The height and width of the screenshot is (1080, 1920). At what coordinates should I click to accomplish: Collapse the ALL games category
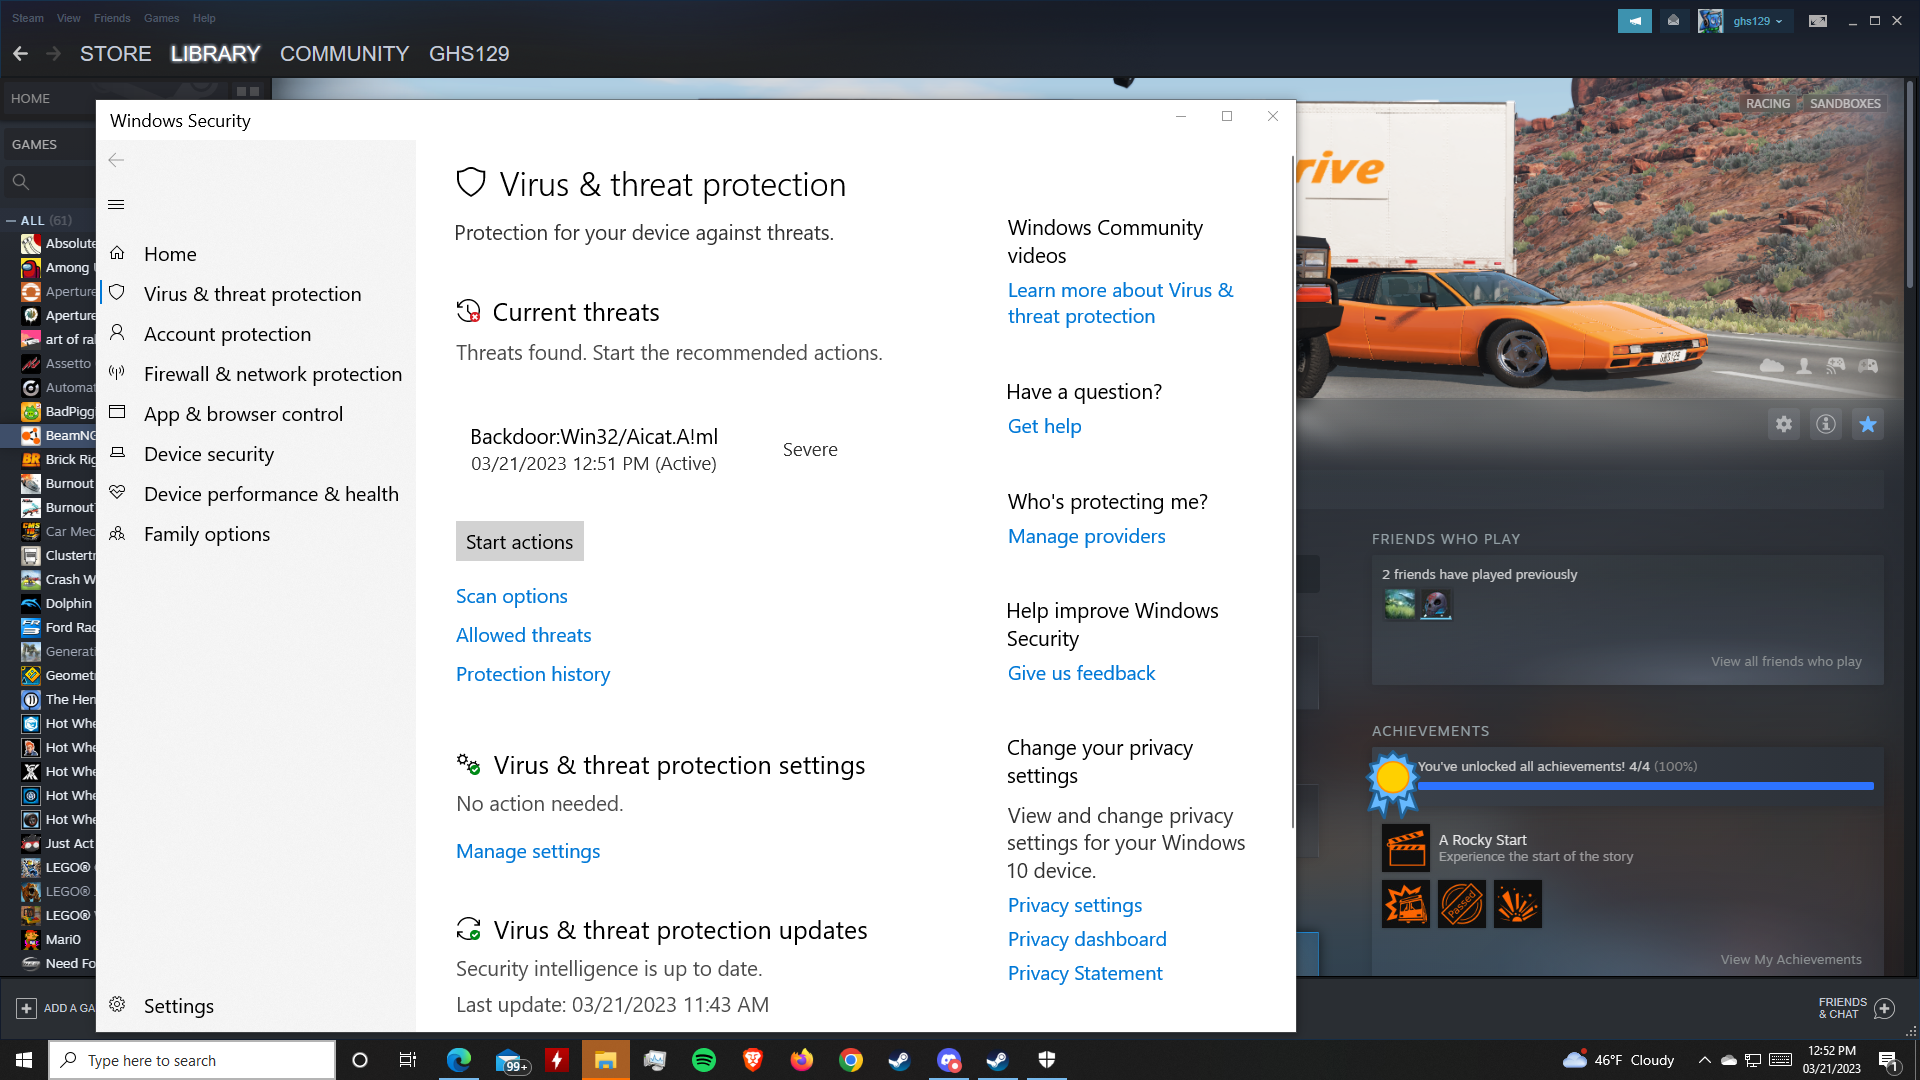pyautogui.click(x=11, y=220)
